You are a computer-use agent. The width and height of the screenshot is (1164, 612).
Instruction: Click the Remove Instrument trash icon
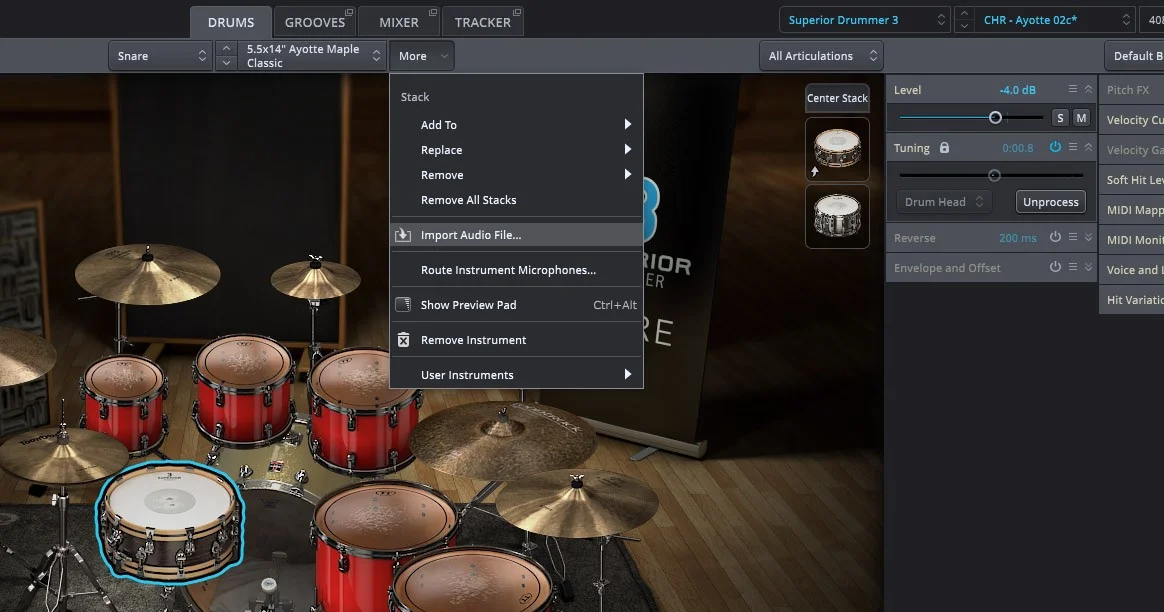pyautogui.click(x=403, y=339)
